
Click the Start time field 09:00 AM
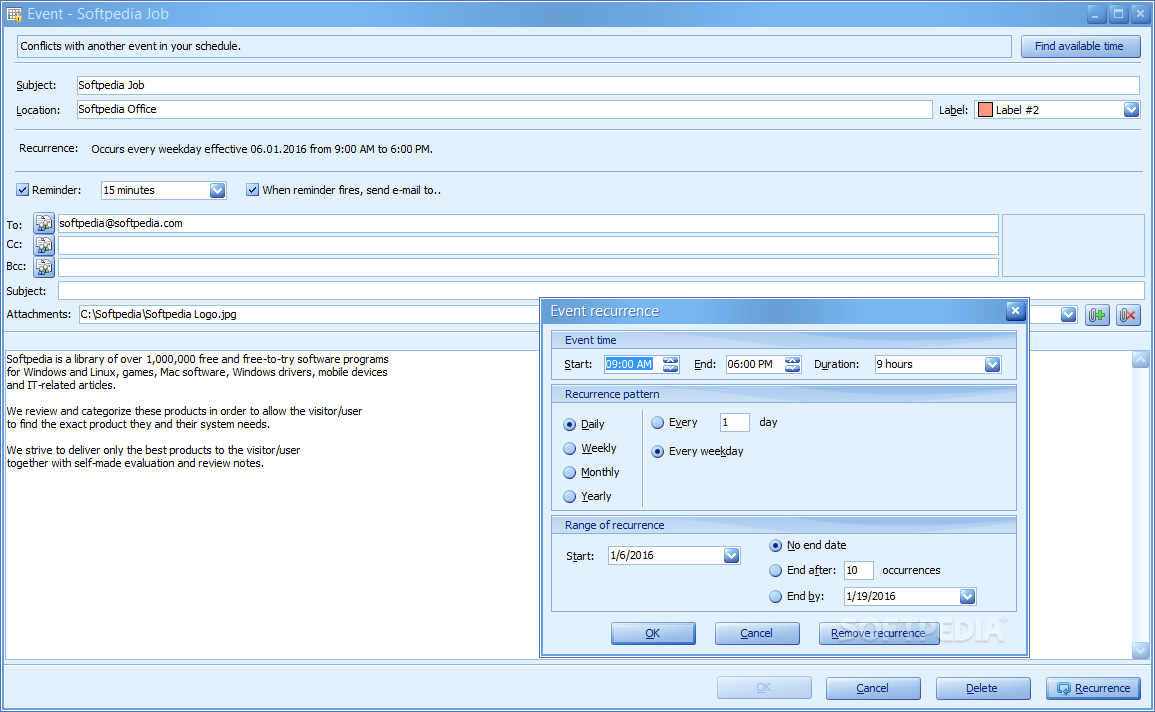click(633, 364)
